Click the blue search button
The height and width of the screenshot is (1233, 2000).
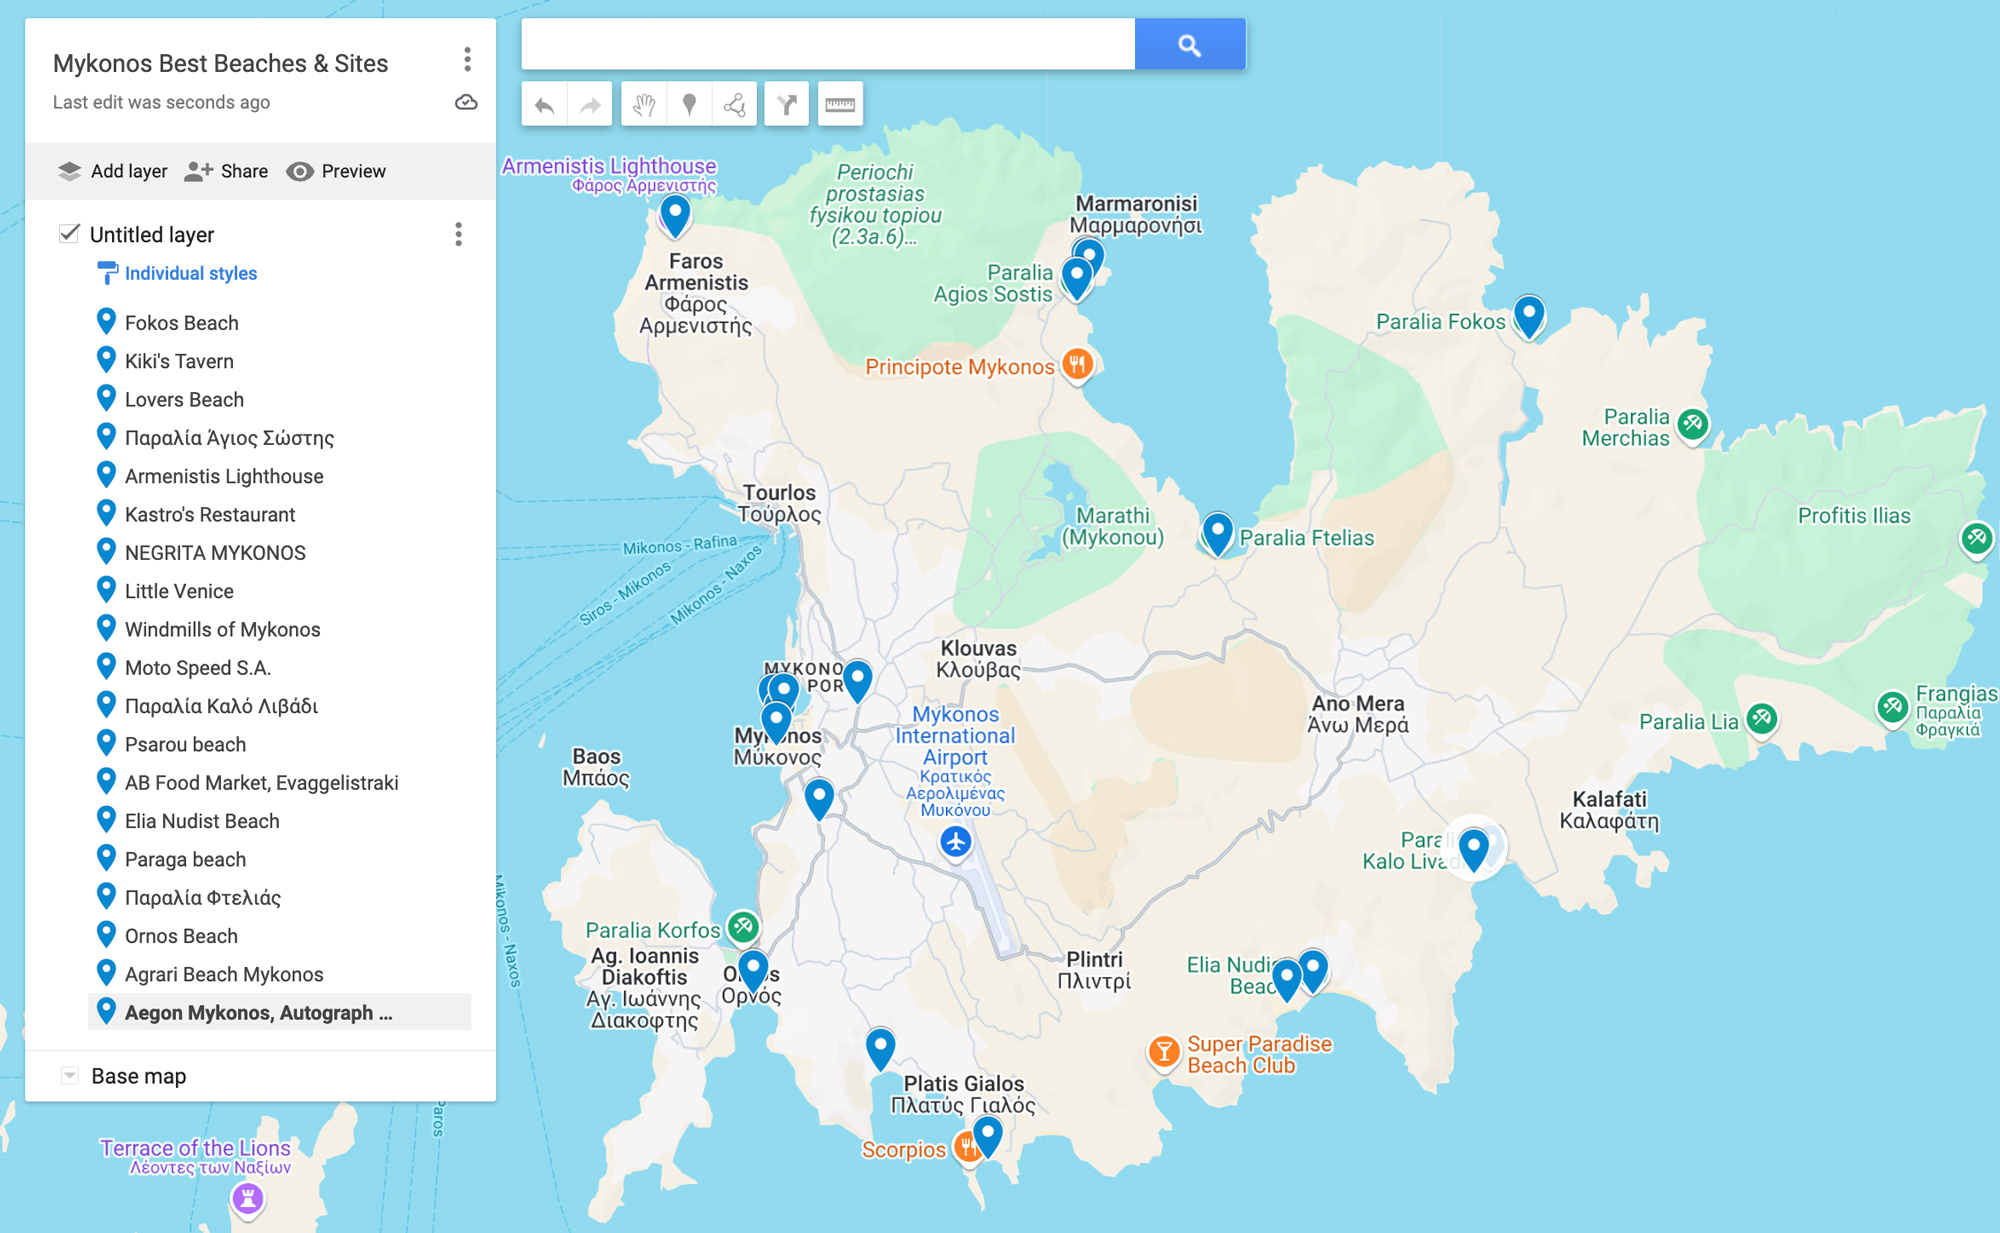pyautogui.click(x=1190, y=44)
